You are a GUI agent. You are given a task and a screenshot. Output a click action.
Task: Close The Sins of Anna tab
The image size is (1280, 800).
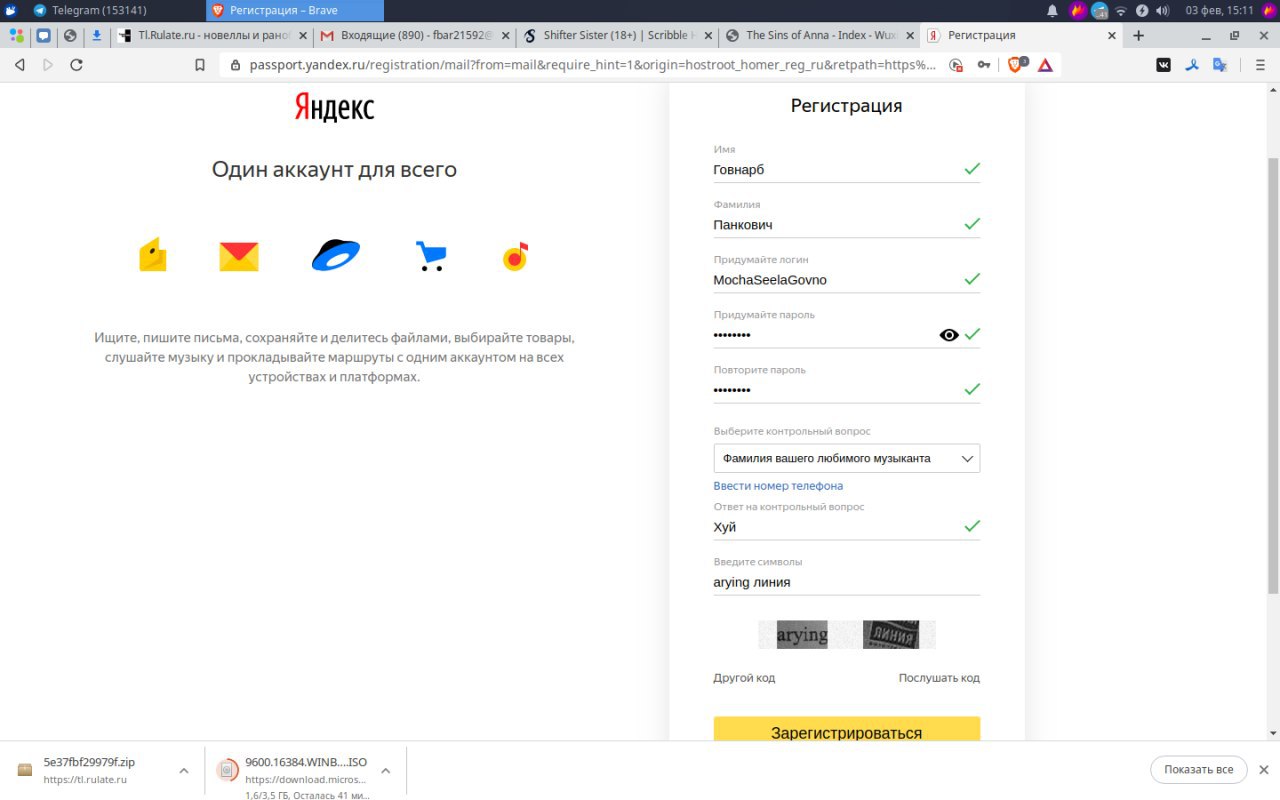pos(909,35)
